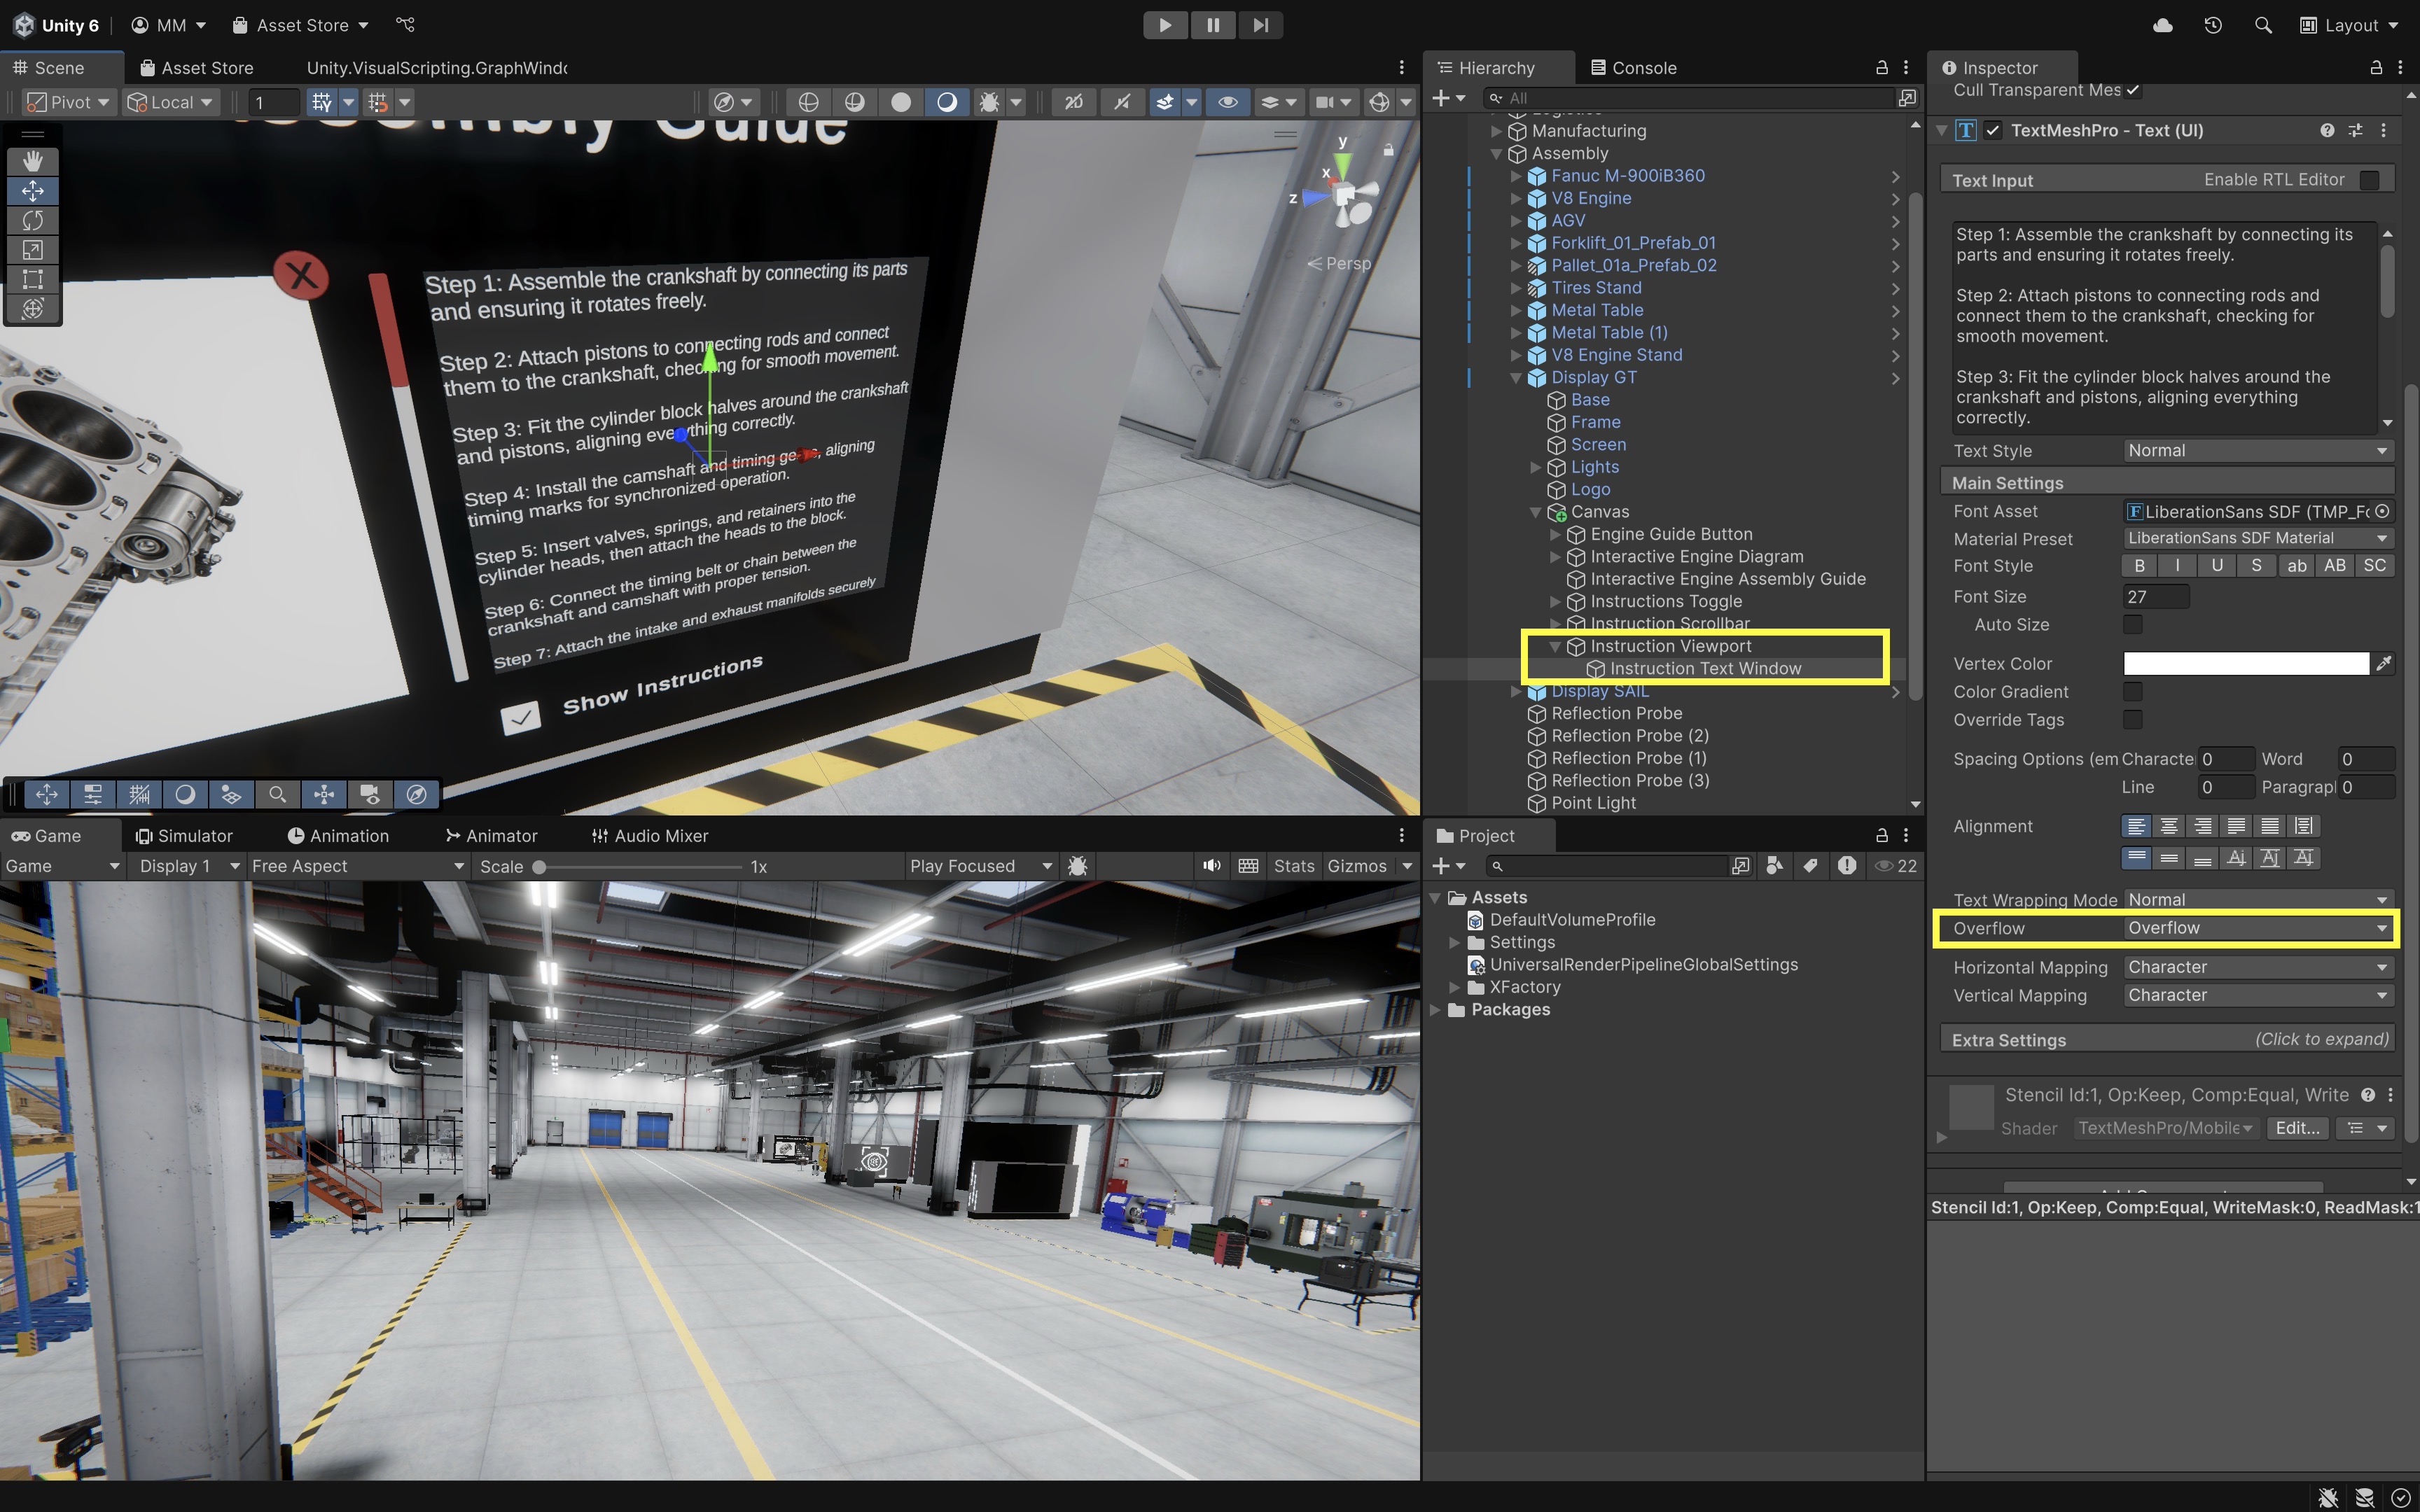Select the Rotate tool in scene
Viewport: 2420px width, 1512px height.
tap(32, 220)
